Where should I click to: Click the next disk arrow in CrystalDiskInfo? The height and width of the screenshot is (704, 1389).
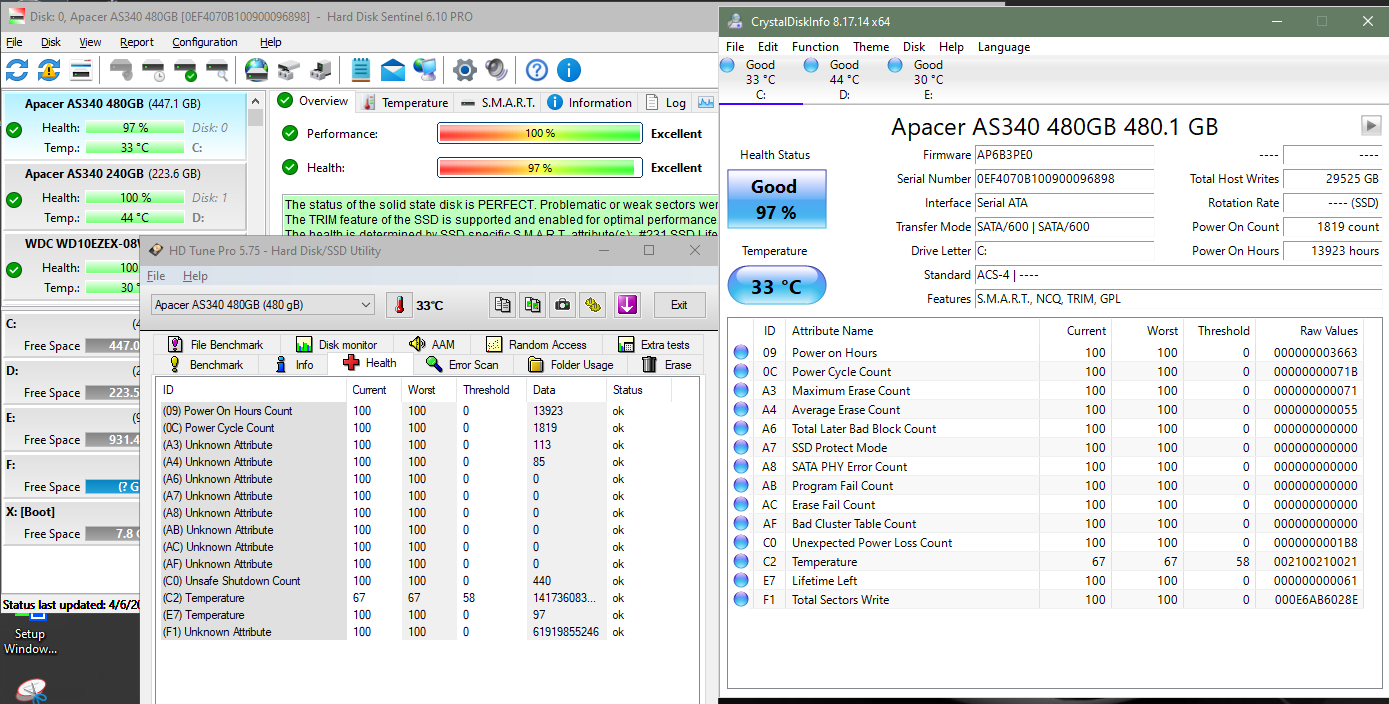(x=1370, y=125)
